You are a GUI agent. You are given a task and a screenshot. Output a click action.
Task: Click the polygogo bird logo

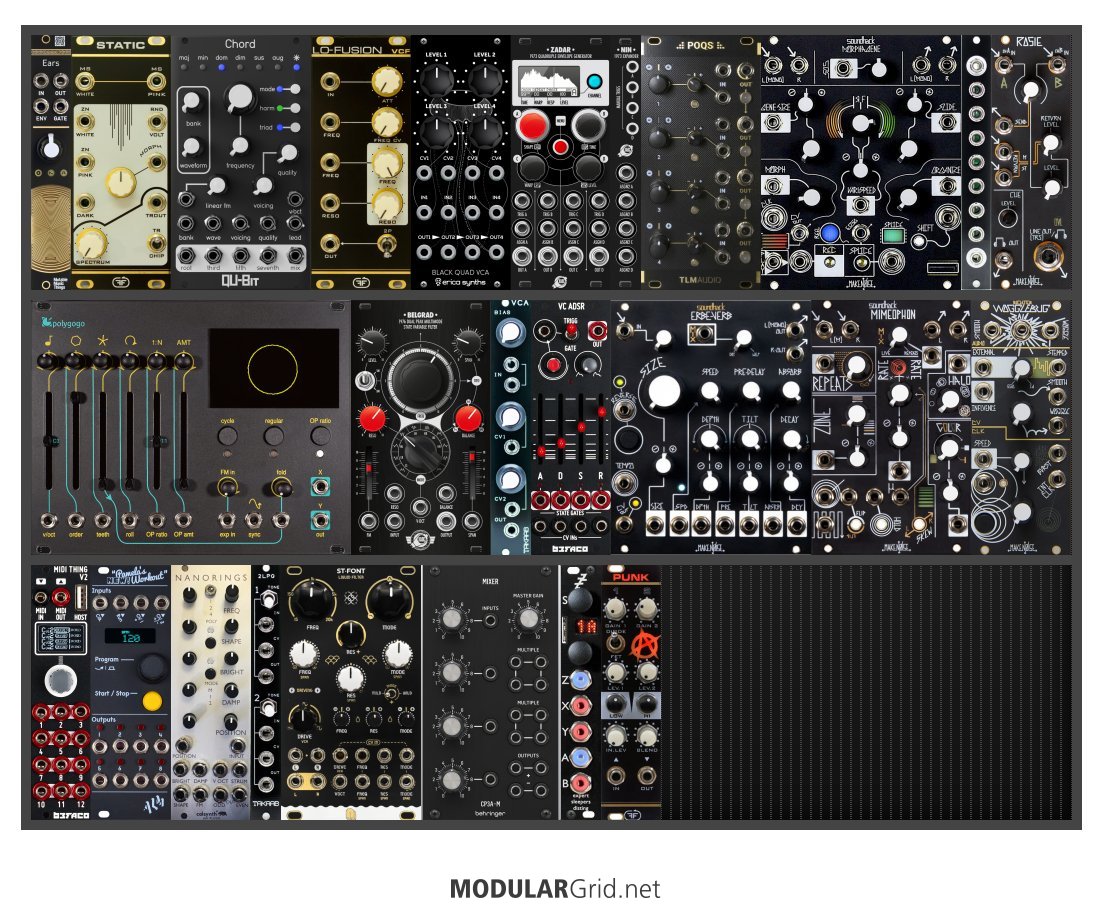point(47,322)
